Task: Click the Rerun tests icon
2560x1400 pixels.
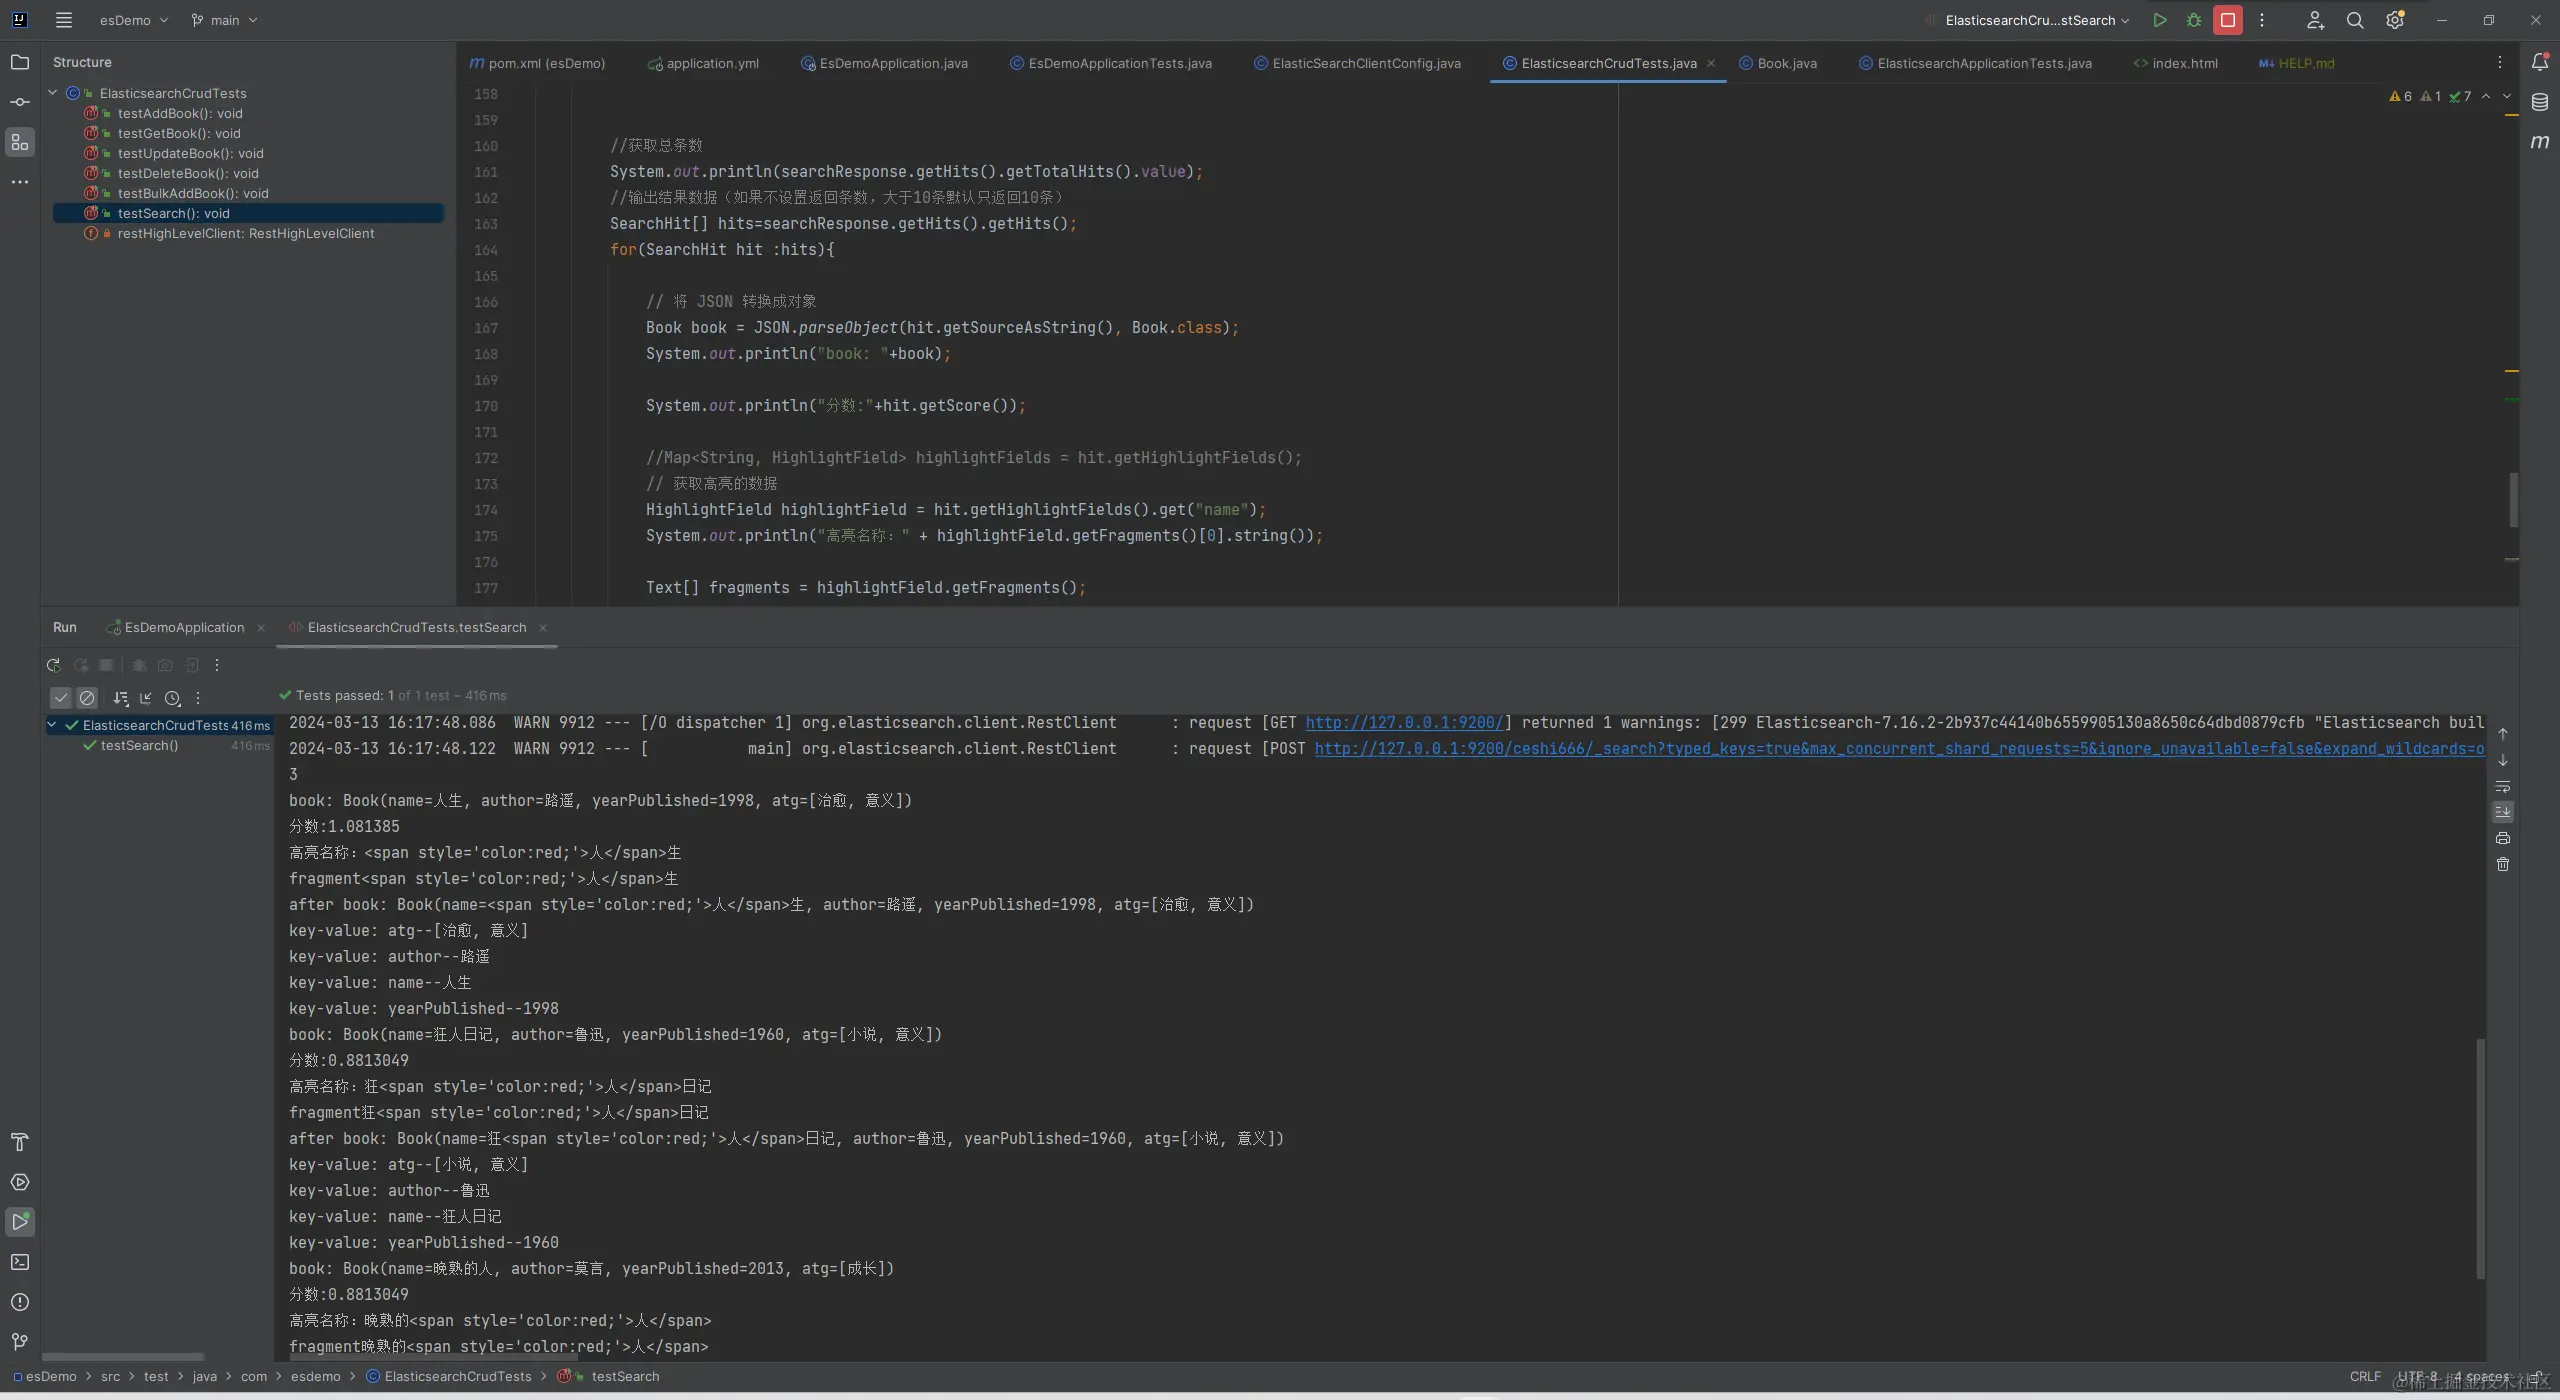Action: 53,665
